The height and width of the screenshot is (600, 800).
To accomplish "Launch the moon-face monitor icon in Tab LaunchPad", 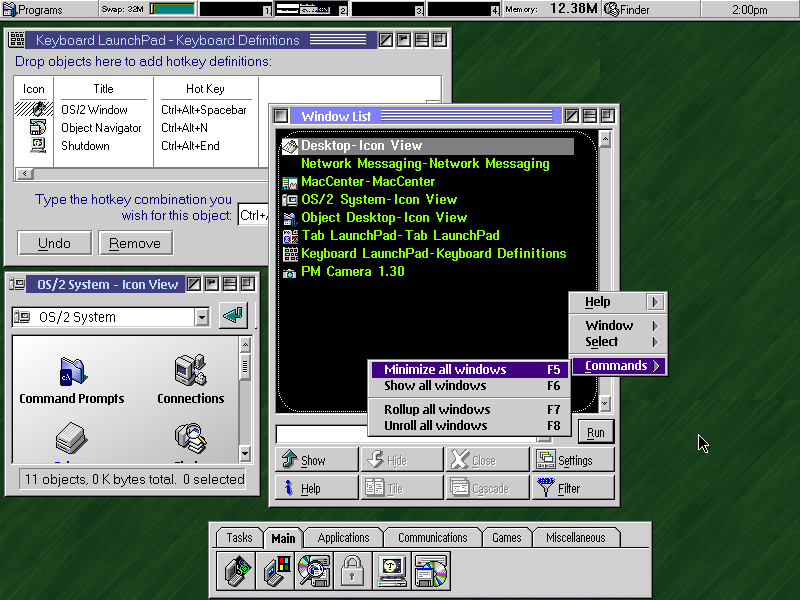I will [392, 571].
